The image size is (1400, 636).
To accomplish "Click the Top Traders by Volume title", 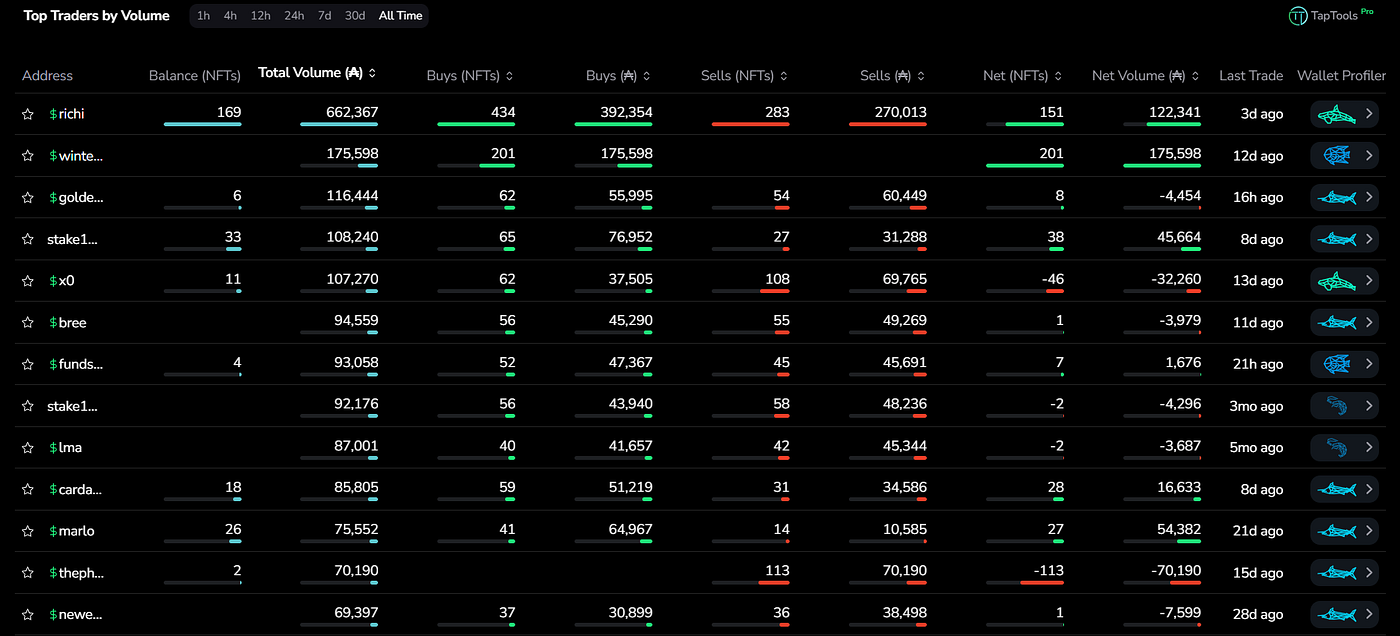I will (97, 16).
